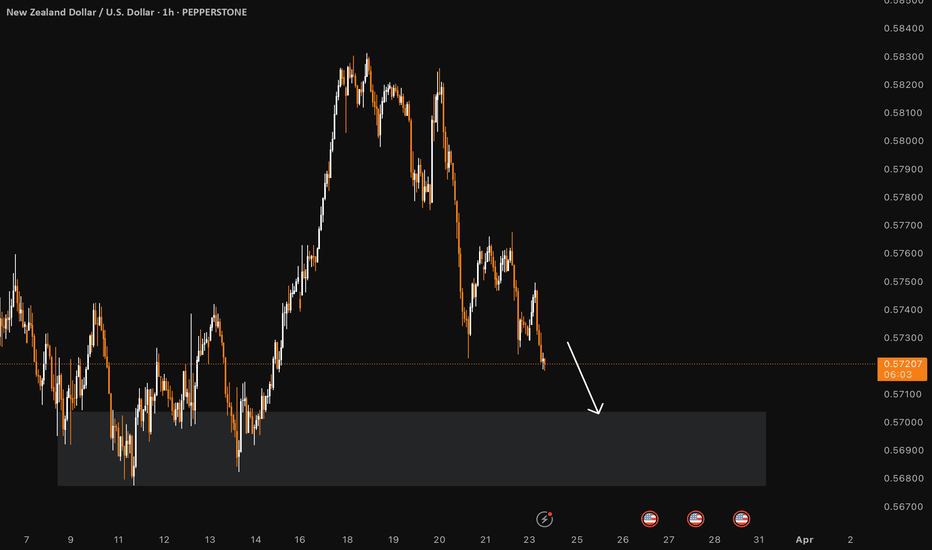Click the Apr month label on the time axis

click(804, 540)
